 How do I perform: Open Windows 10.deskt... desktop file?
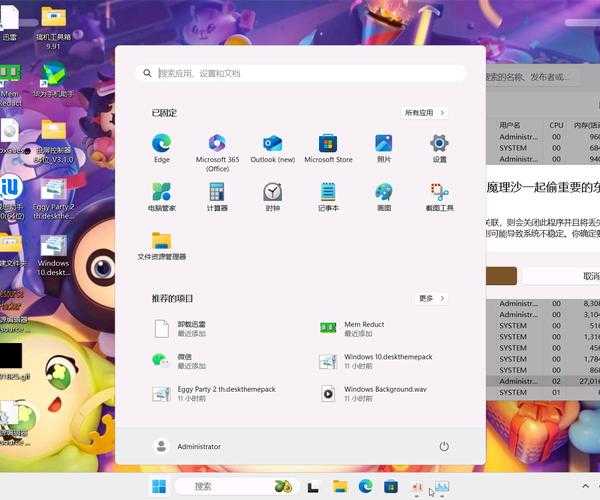pyautogui.click(x=54, y=255)
